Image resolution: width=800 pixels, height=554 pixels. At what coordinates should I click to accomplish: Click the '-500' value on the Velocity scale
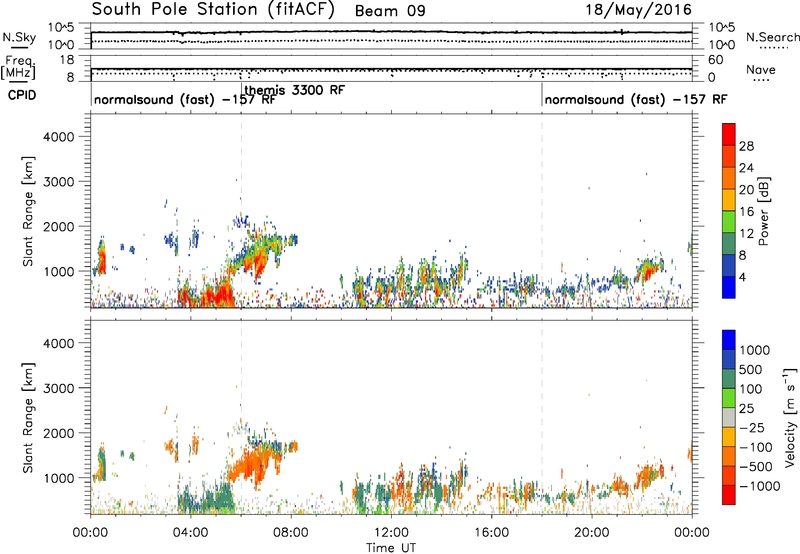pos(755,466)
